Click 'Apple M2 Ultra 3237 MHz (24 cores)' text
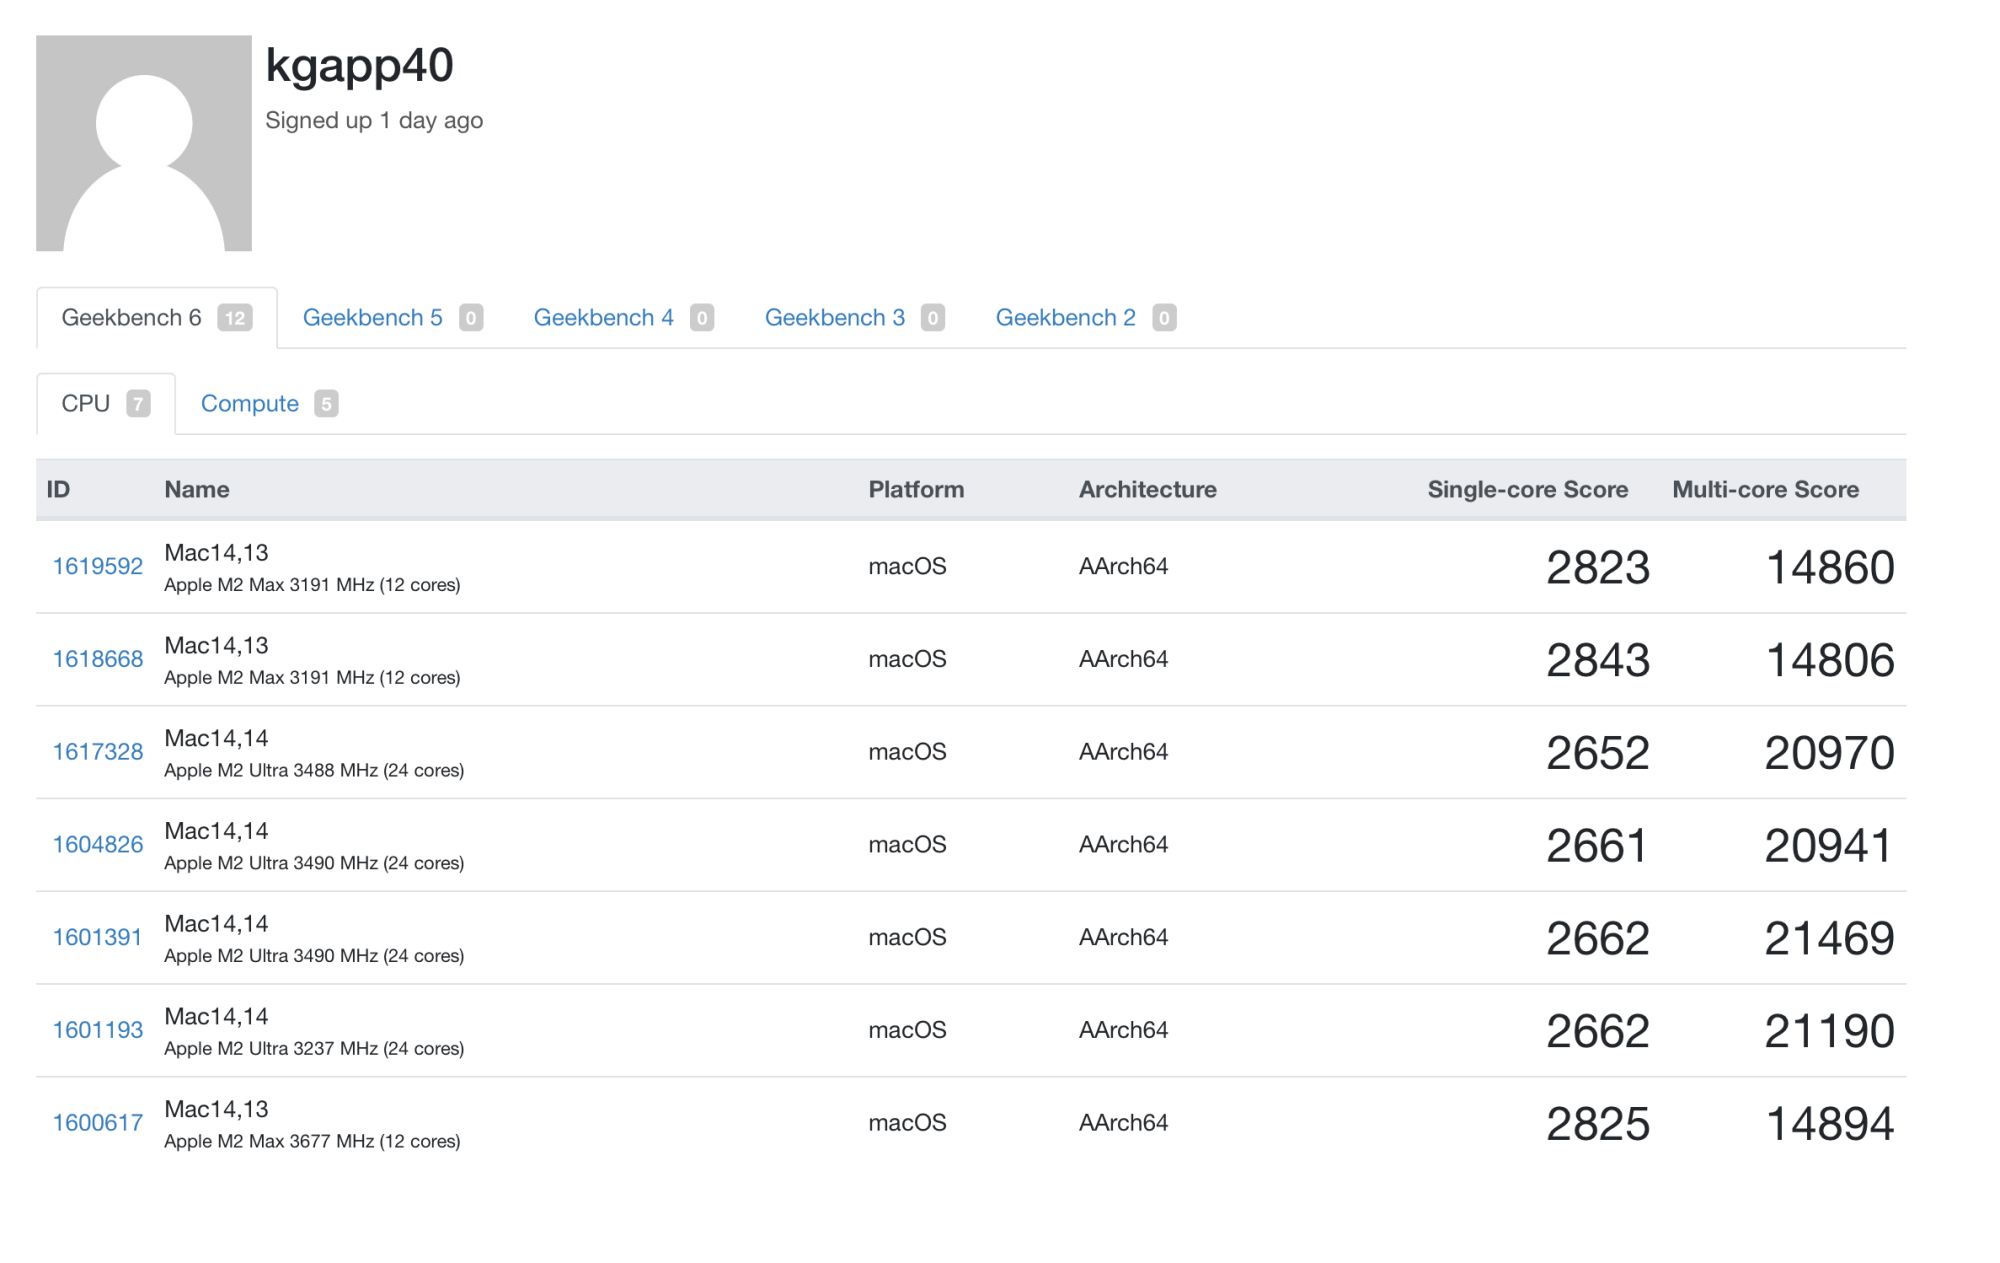 pos(314,1049)
